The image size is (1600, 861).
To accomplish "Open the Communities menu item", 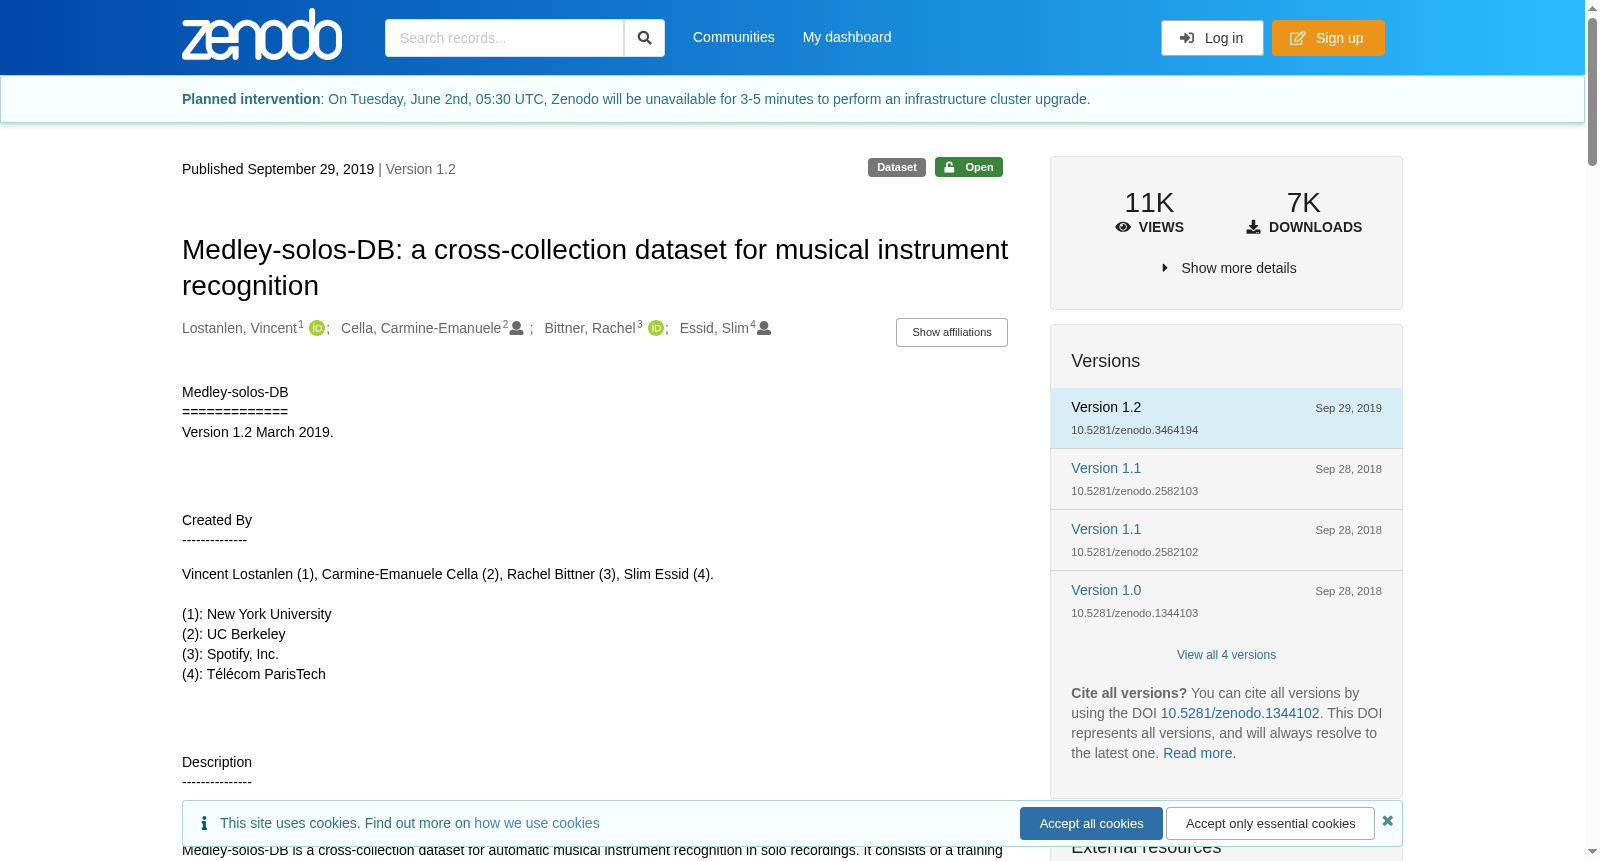I will [733, 37].
